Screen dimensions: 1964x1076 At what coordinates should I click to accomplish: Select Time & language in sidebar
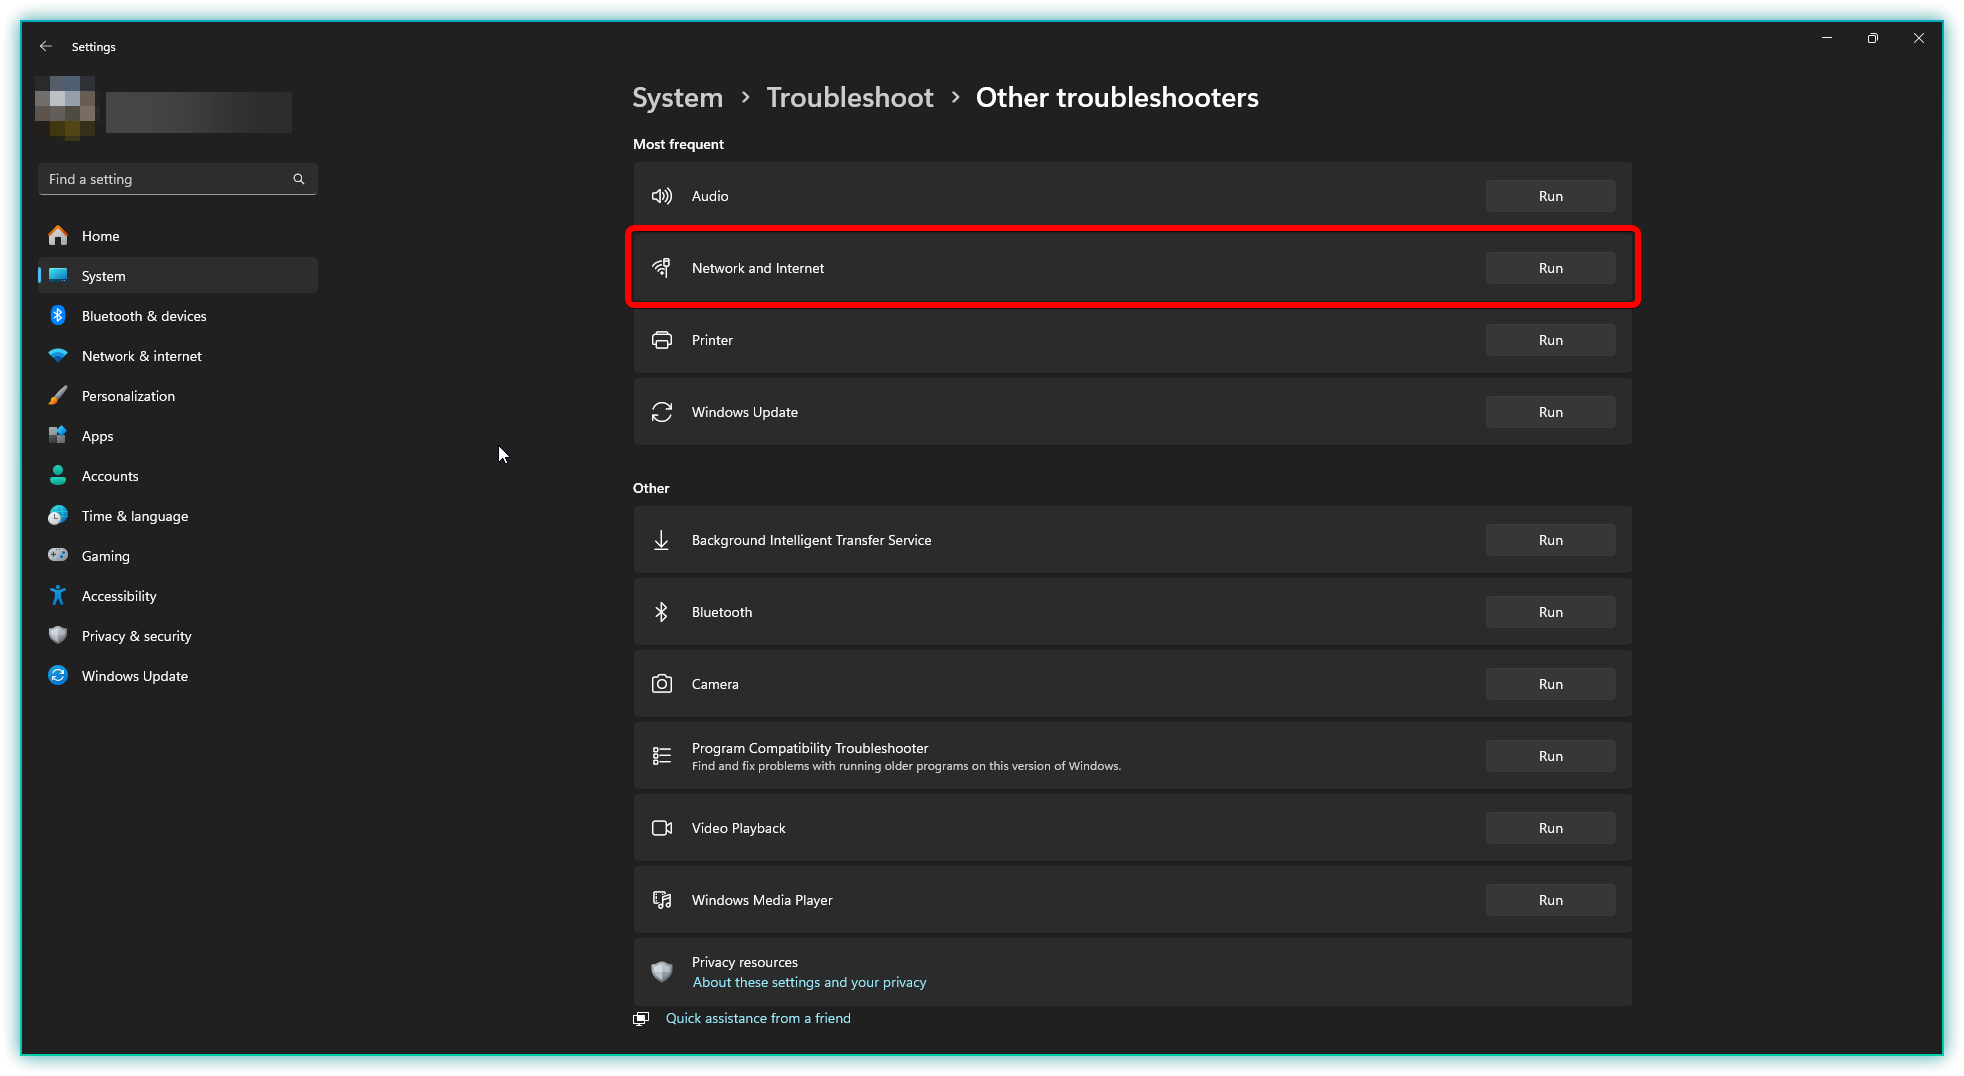pyautogui.click(x=134, y=516)
